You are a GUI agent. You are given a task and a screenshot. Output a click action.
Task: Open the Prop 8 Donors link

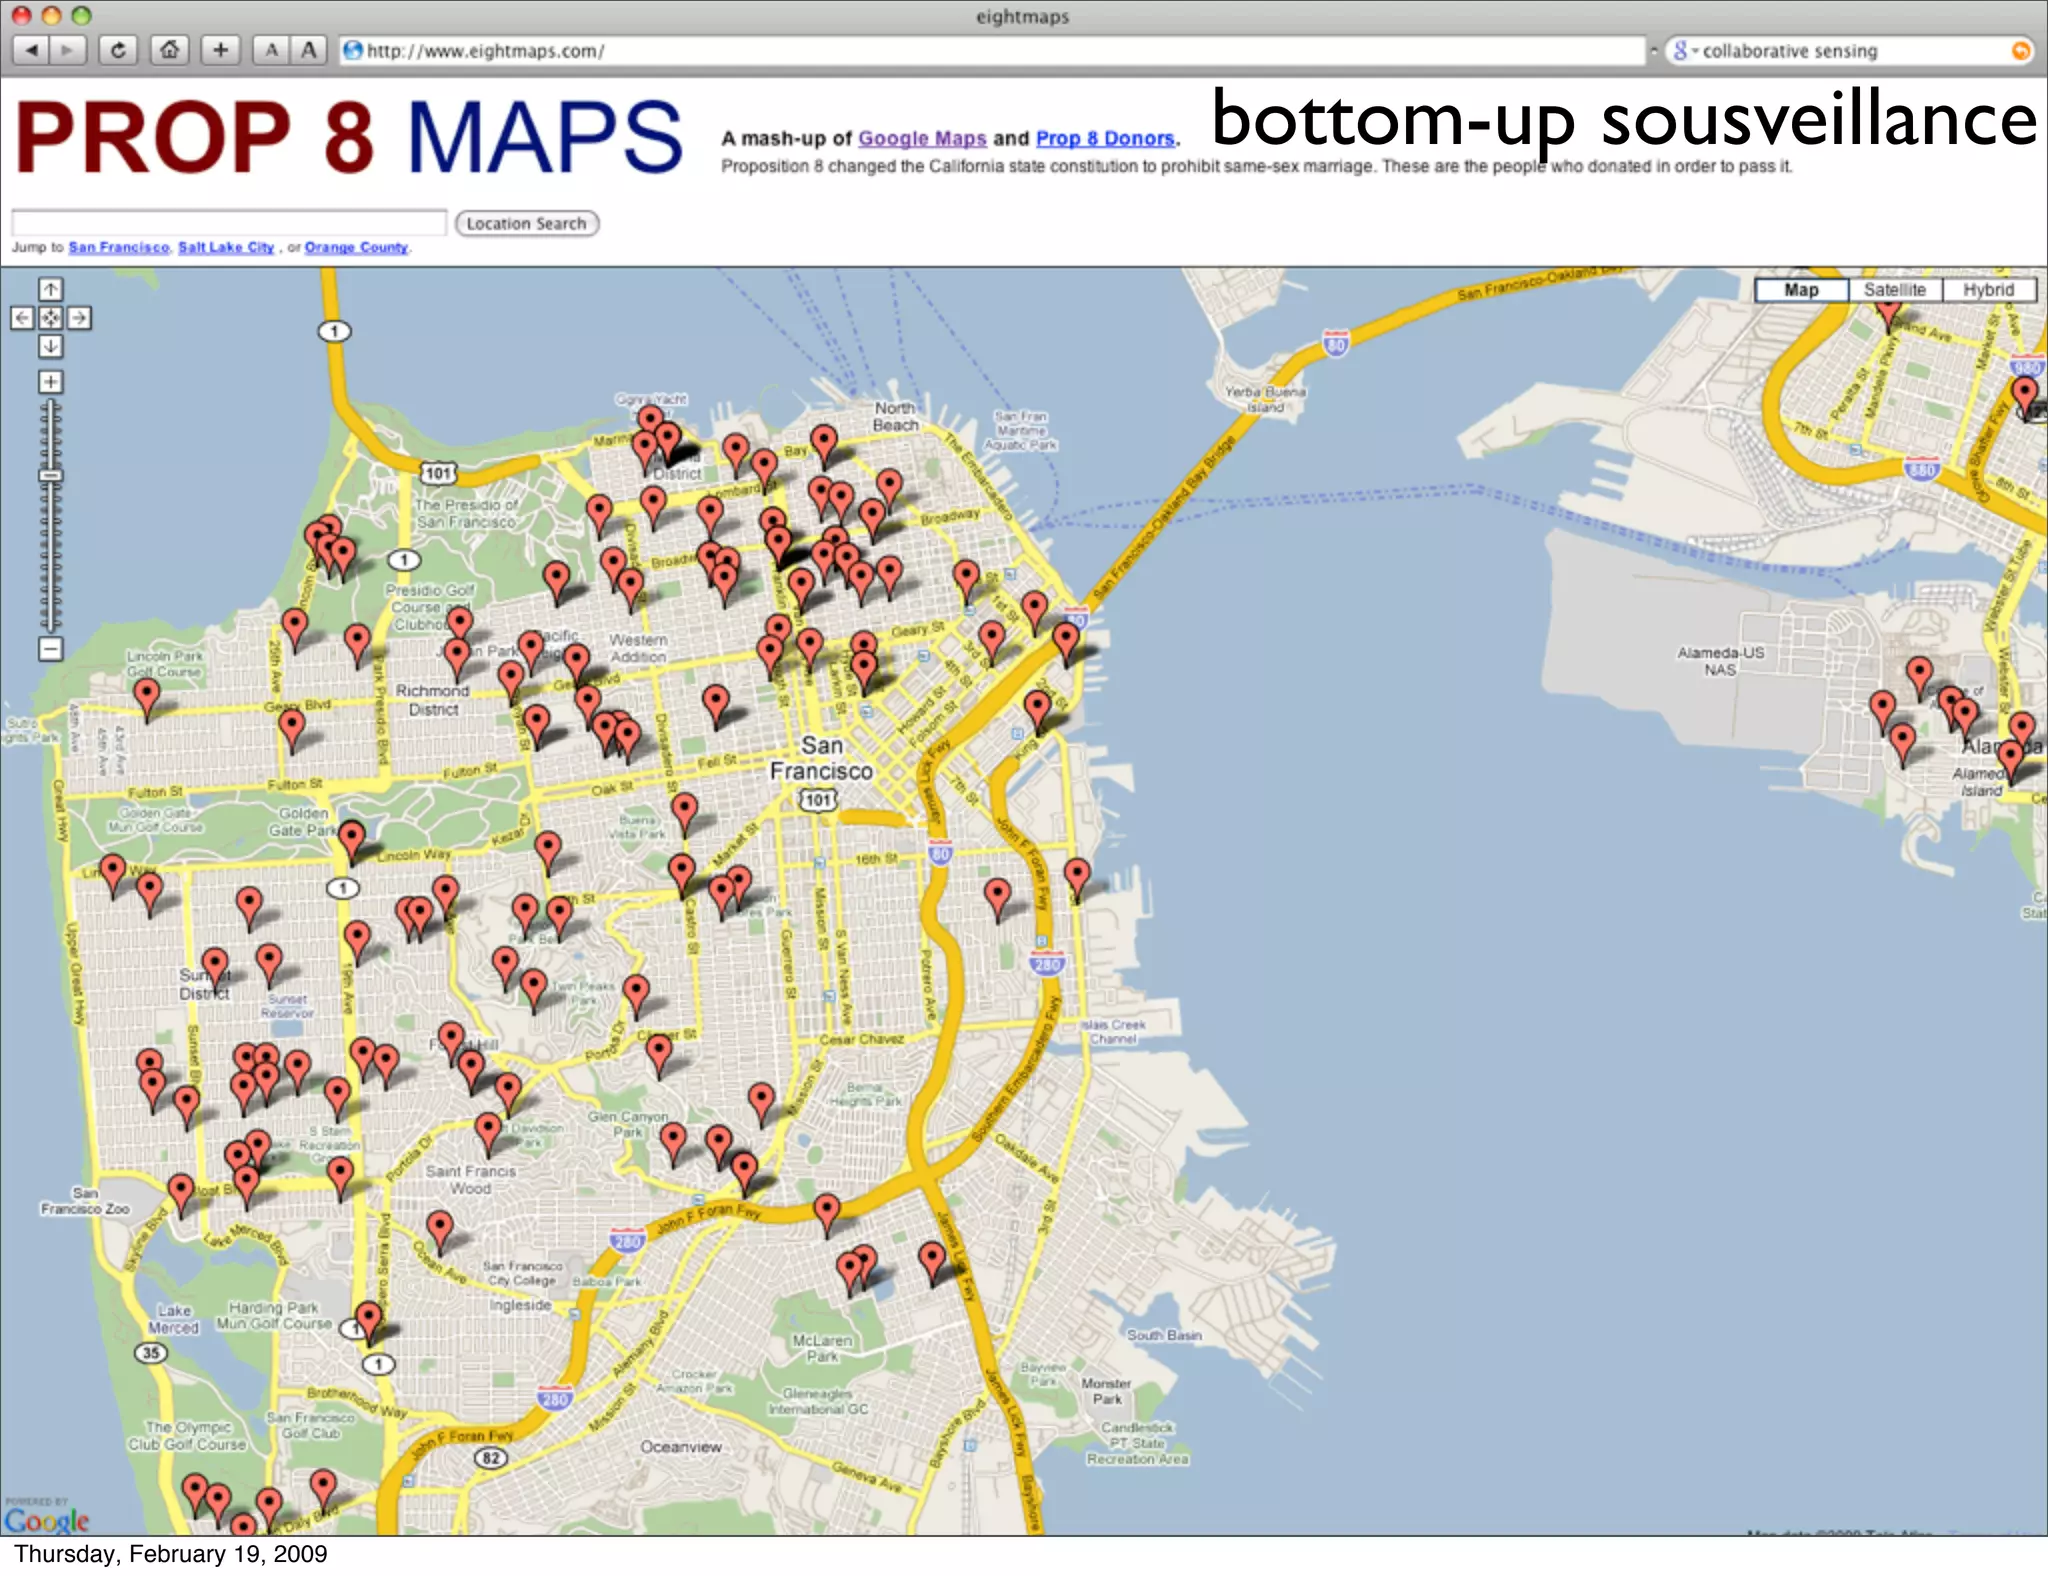pyautogui.click(x=1104, y=139)
